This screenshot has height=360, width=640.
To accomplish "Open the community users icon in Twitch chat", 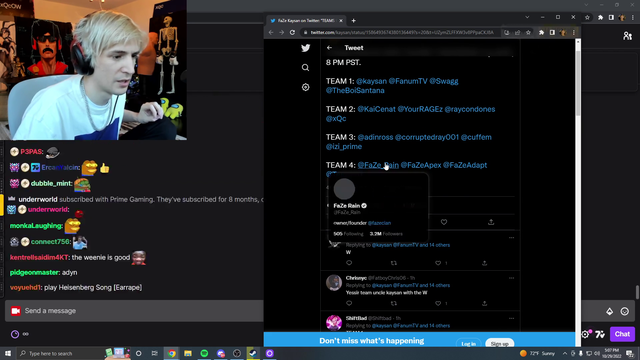I will coord(627,36).
